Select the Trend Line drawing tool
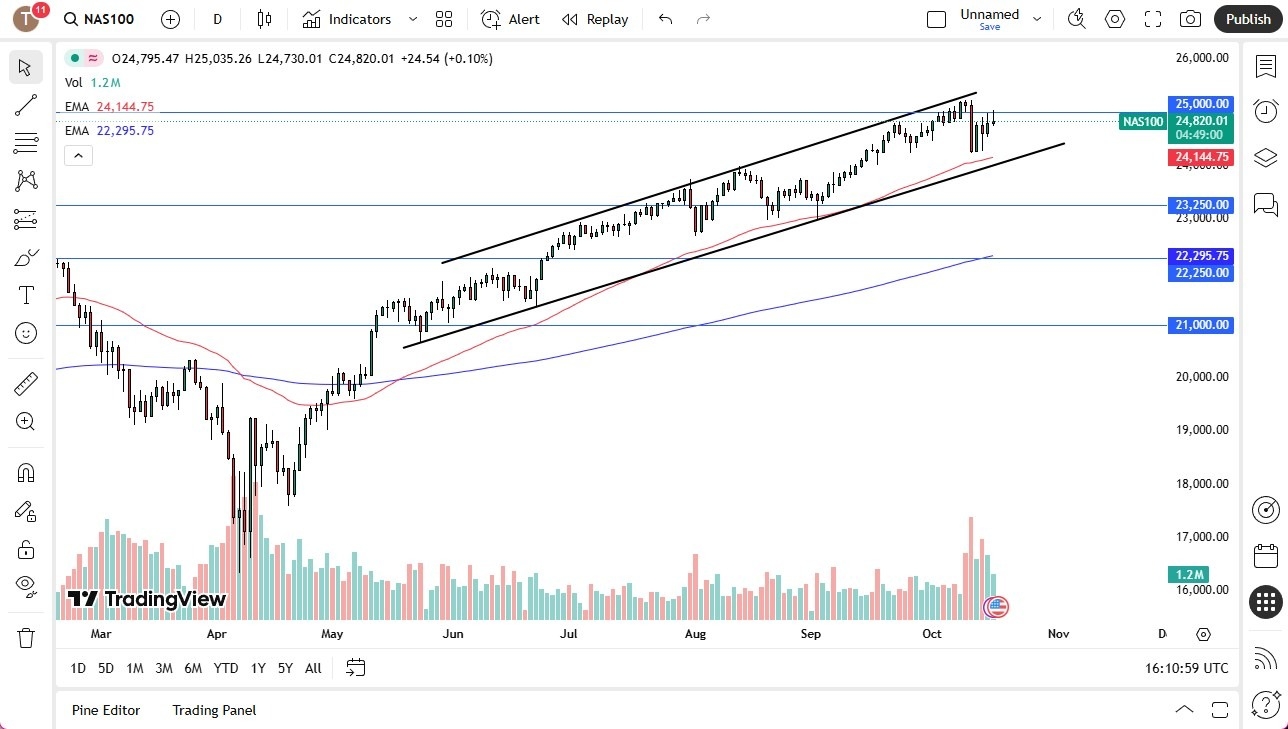1288x729 pixels. pos(25,105)
